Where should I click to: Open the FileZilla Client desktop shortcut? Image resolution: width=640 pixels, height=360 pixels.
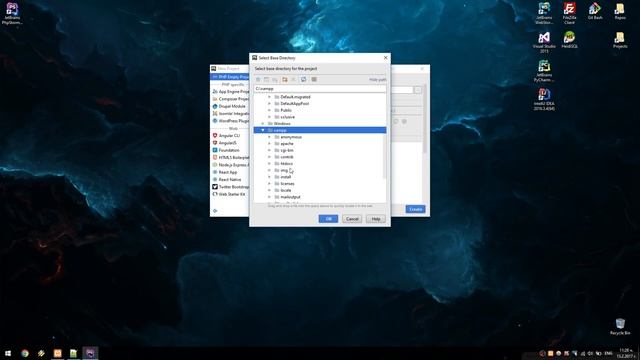coord(569,13)
